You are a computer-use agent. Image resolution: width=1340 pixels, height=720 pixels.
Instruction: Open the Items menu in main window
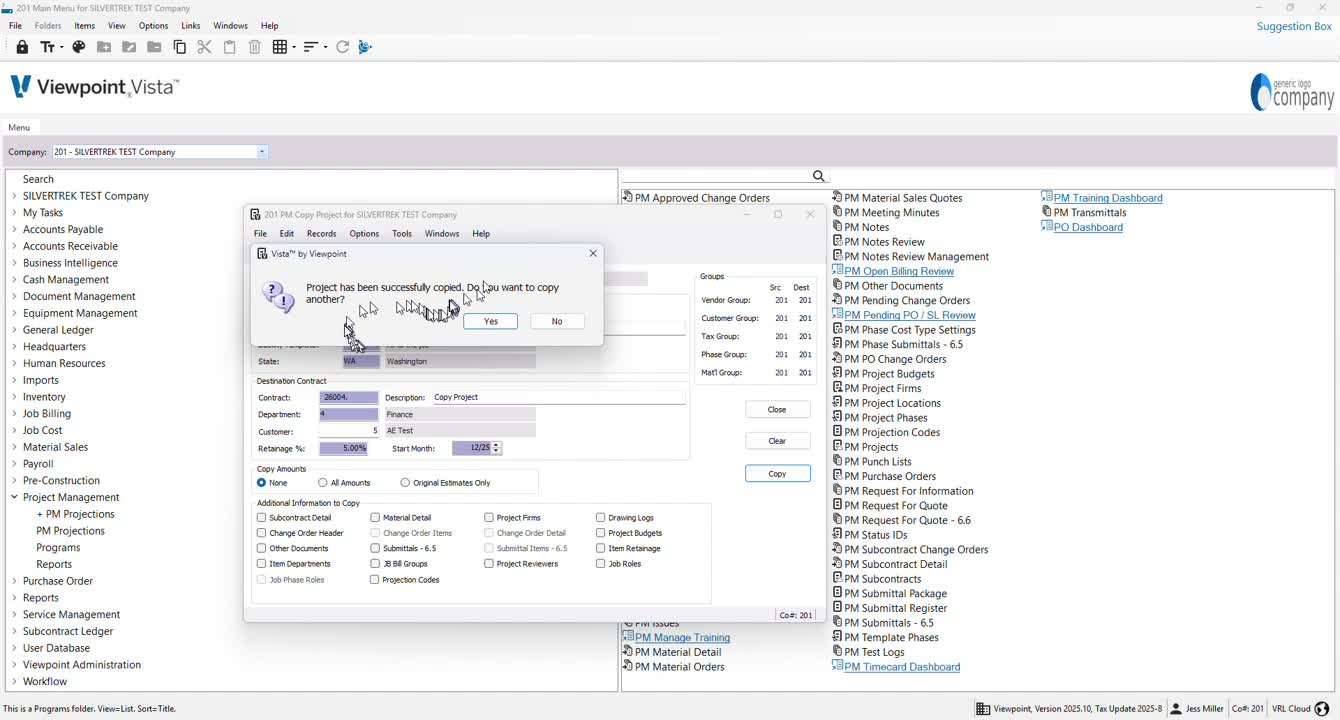85,26
